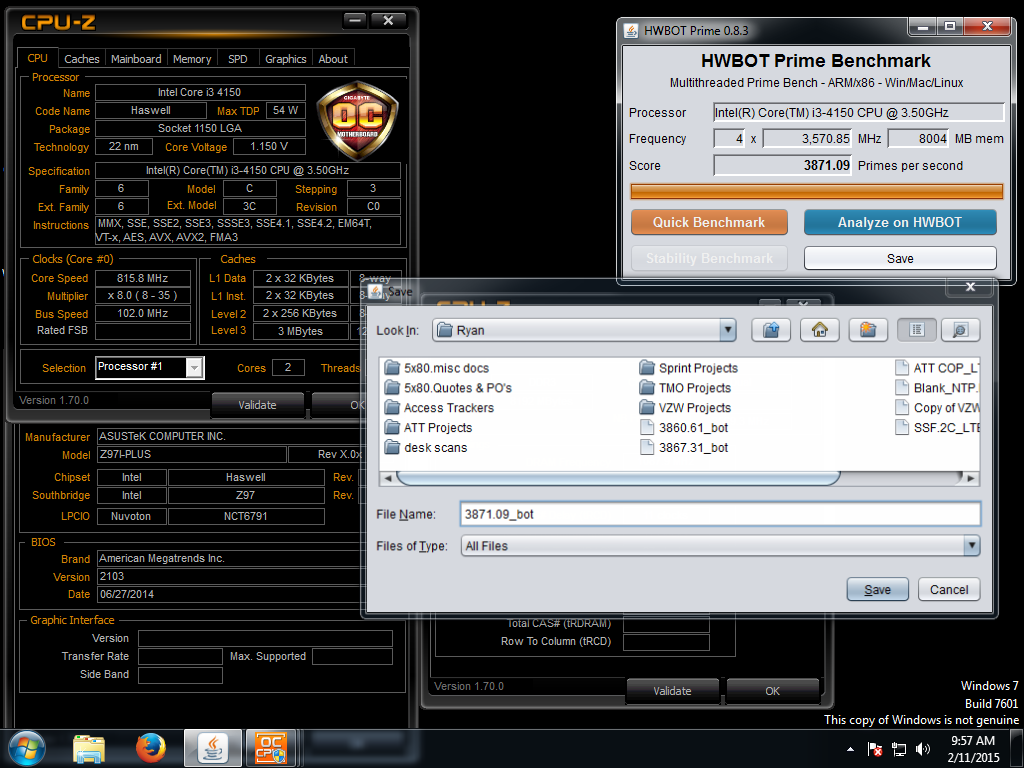
Task: Expand the Look In folder dropdown
Action: click(x=728, y=330)
